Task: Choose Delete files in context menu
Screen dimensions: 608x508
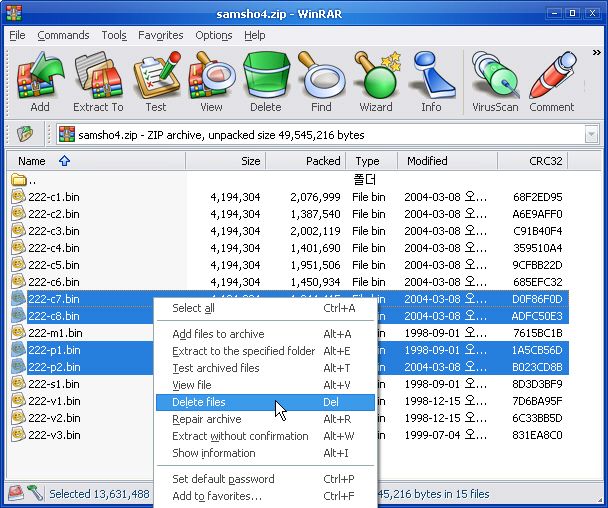Action: point(265,402)
